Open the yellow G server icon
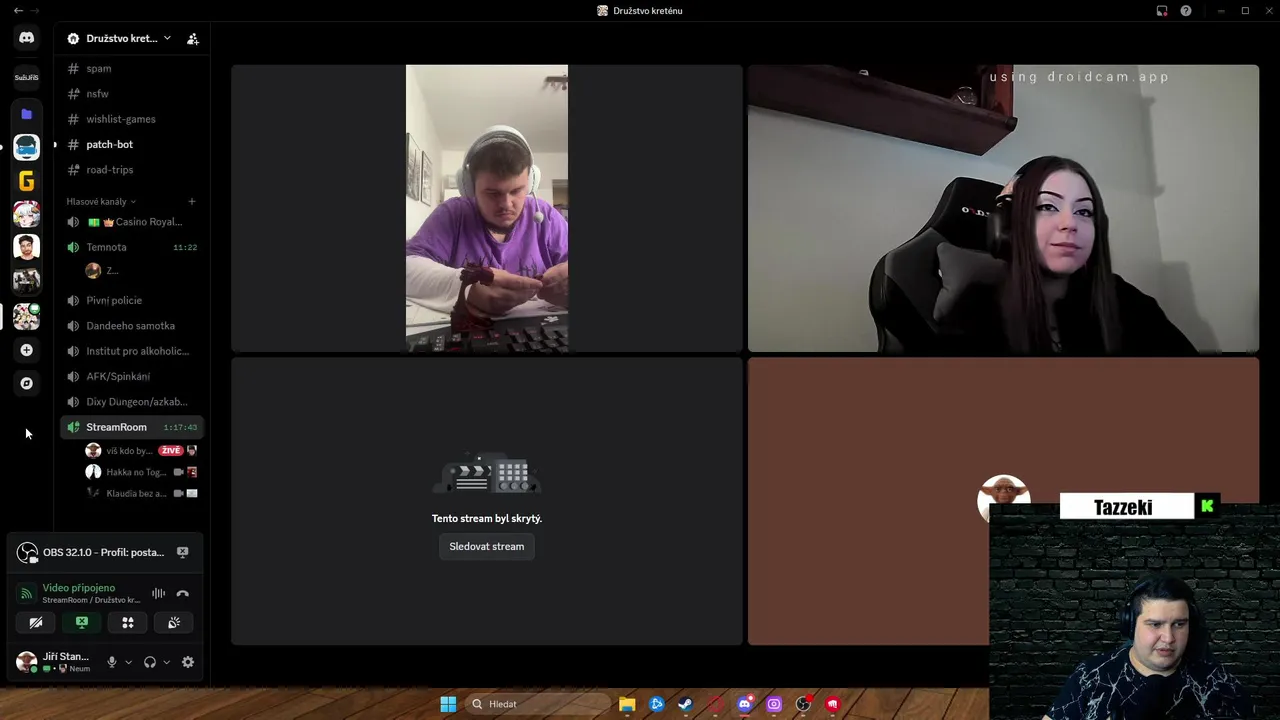This screenshot has width=1280, height=720. point(27,181)
